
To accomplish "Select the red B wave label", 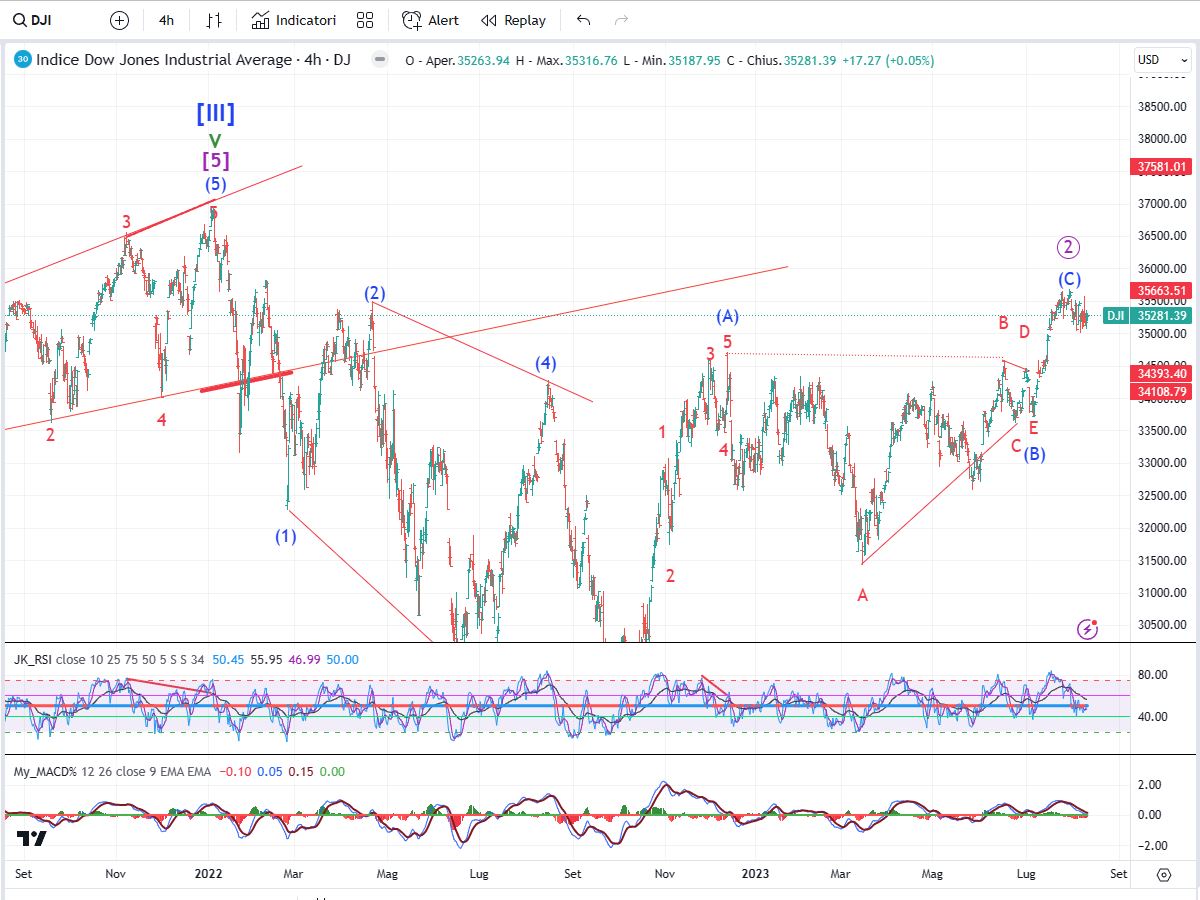I will point(1003,323).
